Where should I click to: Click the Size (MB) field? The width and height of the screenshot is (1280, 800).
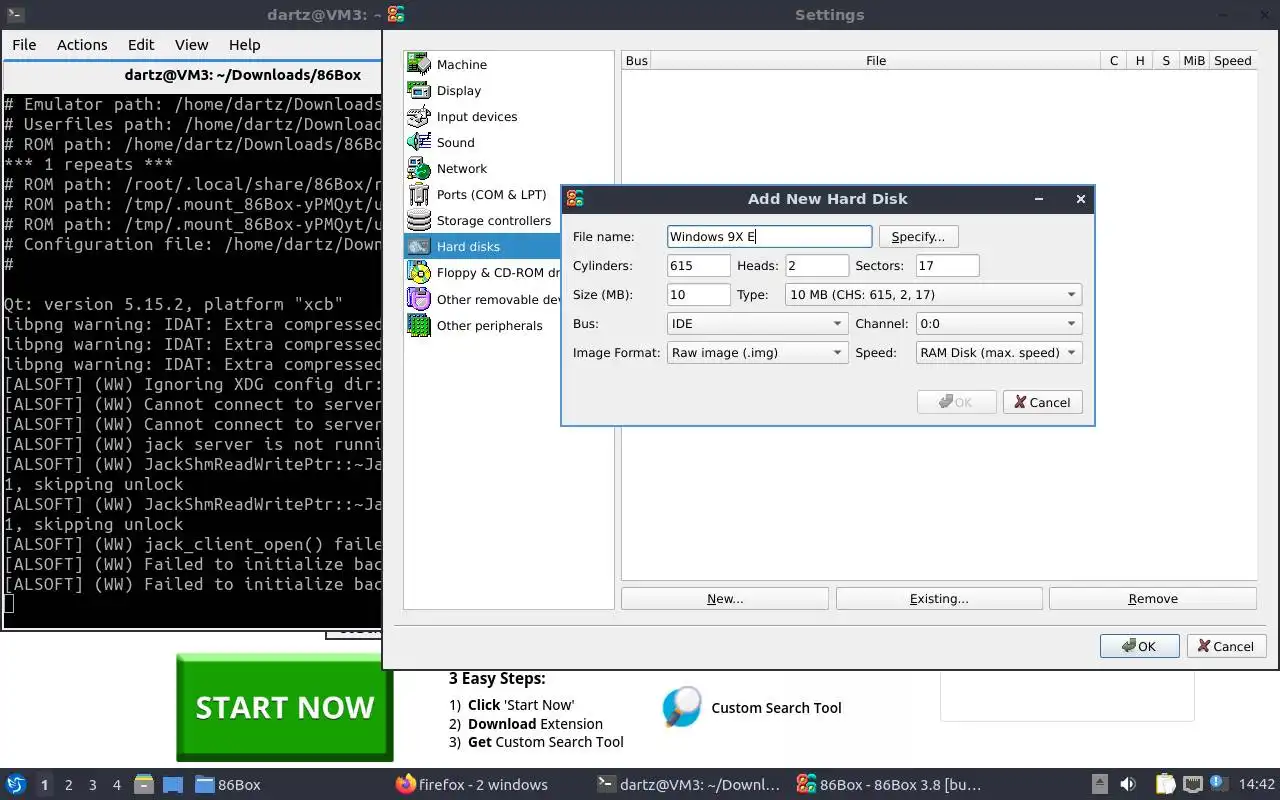[x=699, y=295]
